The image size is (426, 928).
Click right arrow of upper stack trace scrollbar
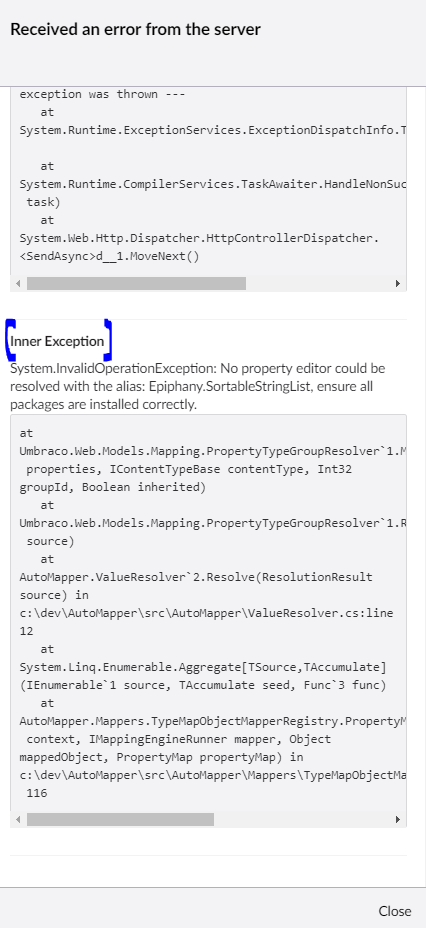[398, 283]
